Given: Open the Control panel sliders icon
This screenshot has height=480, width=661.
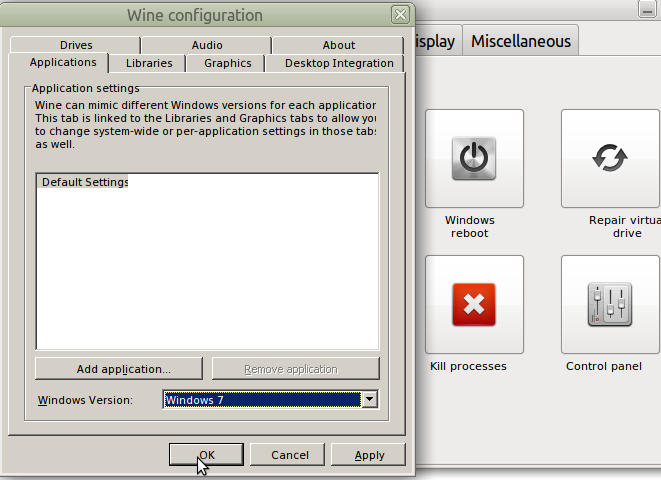Looking at the screenshot, I should [609, 304].
